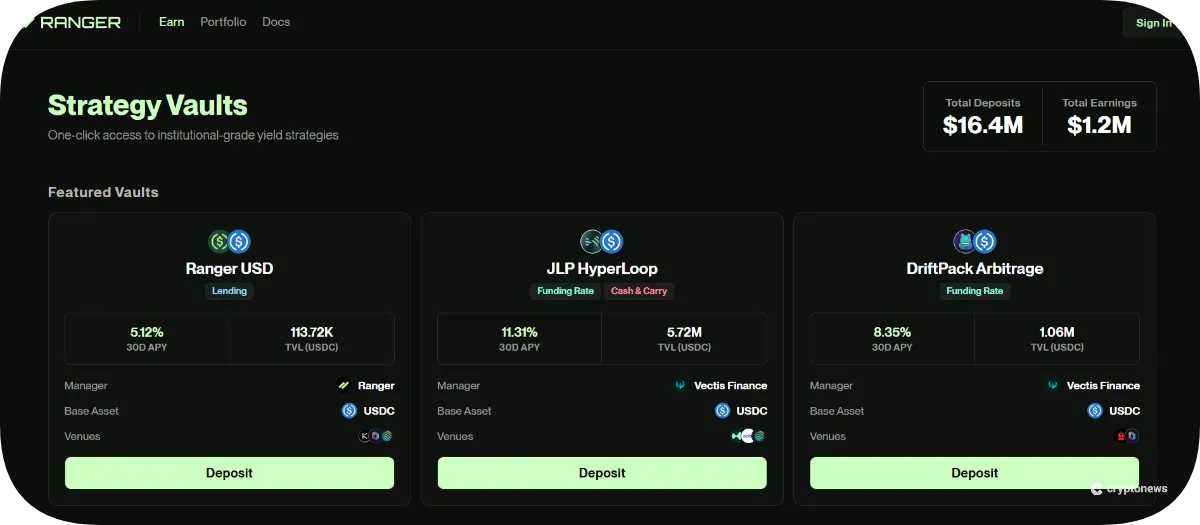
Task: Click Vectis Finance name in JLP HyperLoop card
Action: [731, 385]
